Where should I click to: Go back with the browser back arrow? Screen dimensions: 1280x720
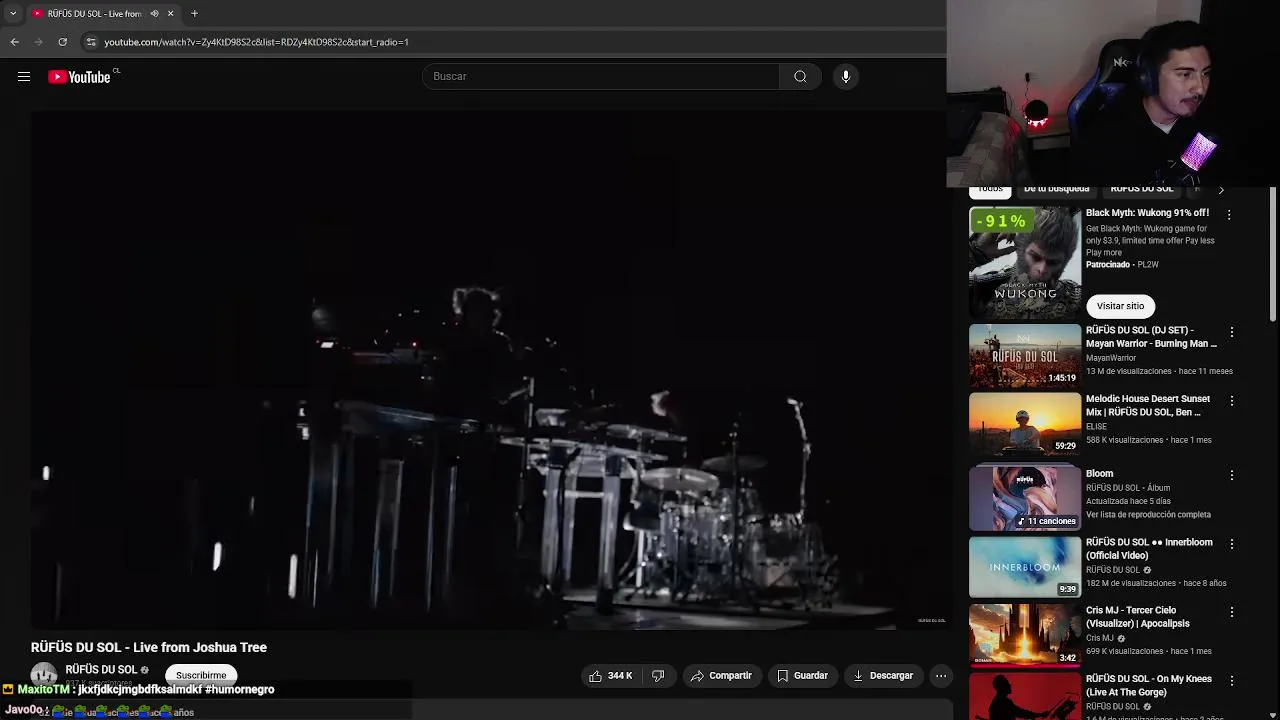tap(15, 42)
